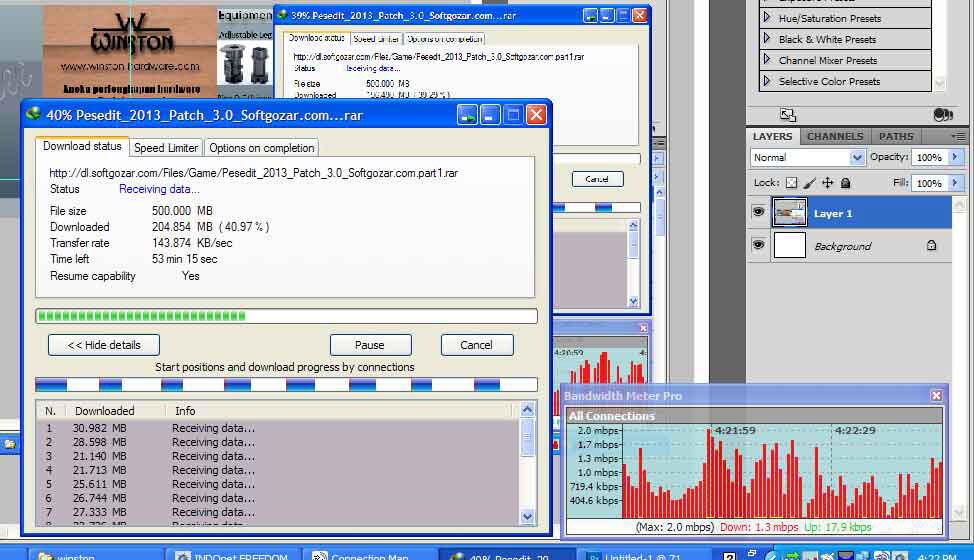Open the Layers panel flyout menu

[x=958, y=136]
